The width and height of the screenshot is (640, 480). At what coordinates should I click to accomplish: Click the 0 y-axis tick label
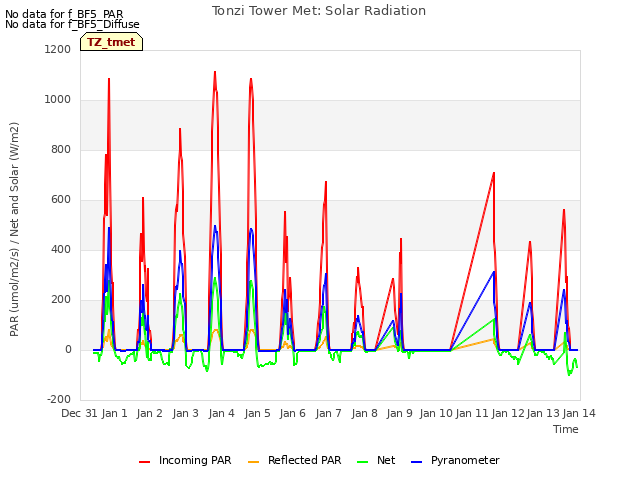(68, 349)
